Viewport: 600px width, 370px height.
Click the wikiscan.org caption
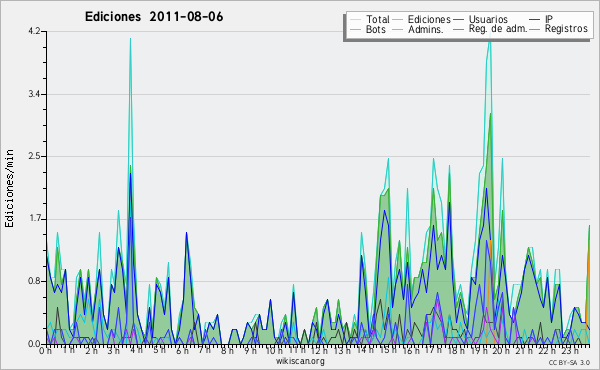tap(300, 361)
